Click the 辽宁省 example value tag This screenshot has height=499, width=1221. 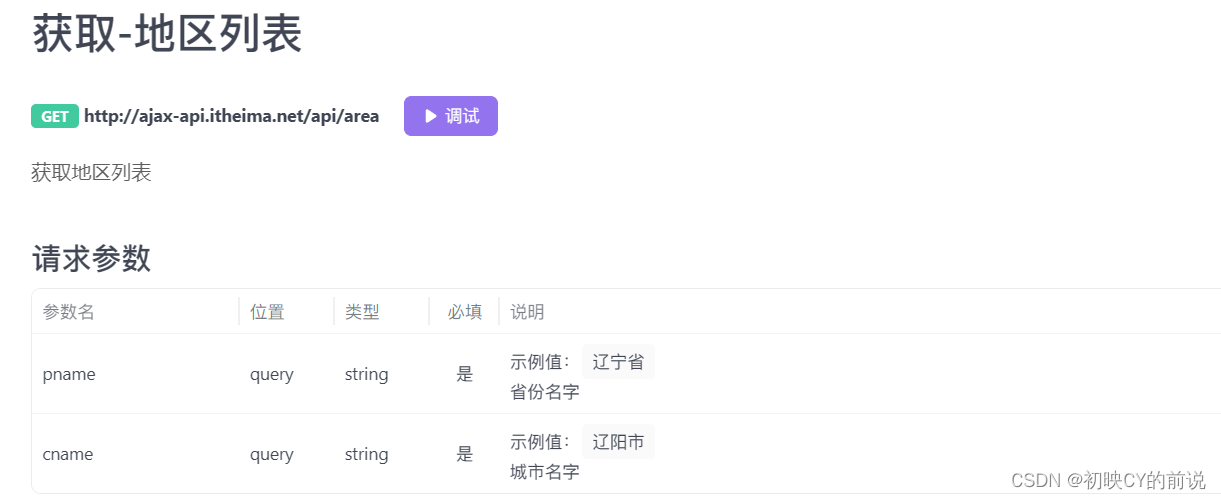pos(618,362)
